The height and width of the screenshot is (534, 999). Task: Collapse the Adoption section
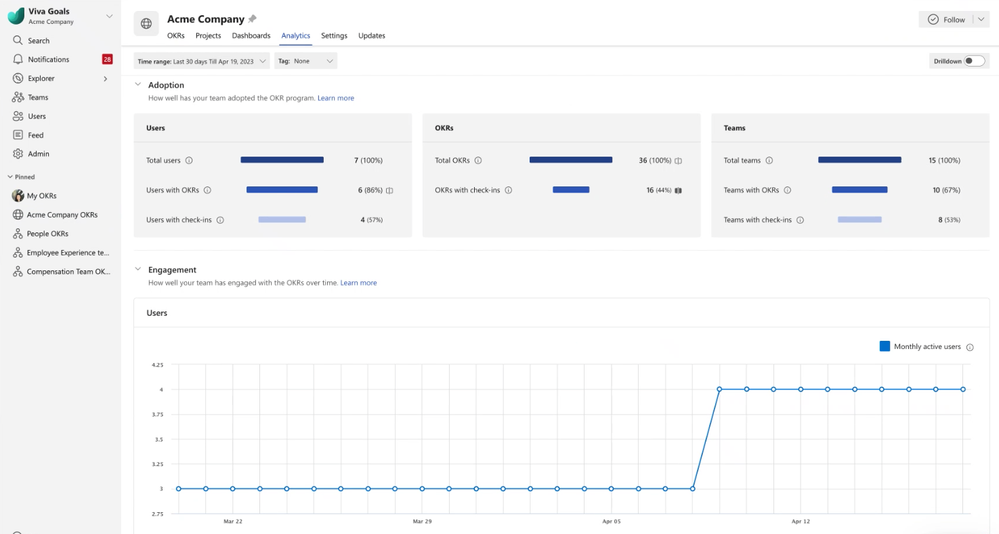138,84
